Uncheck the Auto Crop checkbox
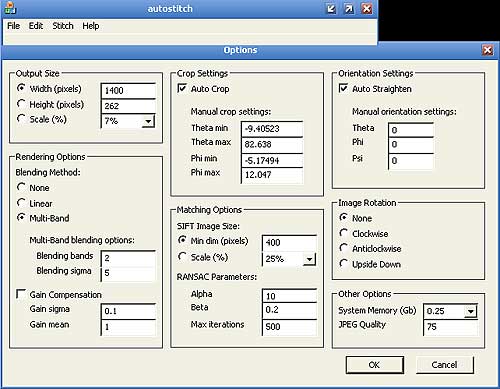The height and width of the screenshot is (389, 500). (x=182, y=88)
